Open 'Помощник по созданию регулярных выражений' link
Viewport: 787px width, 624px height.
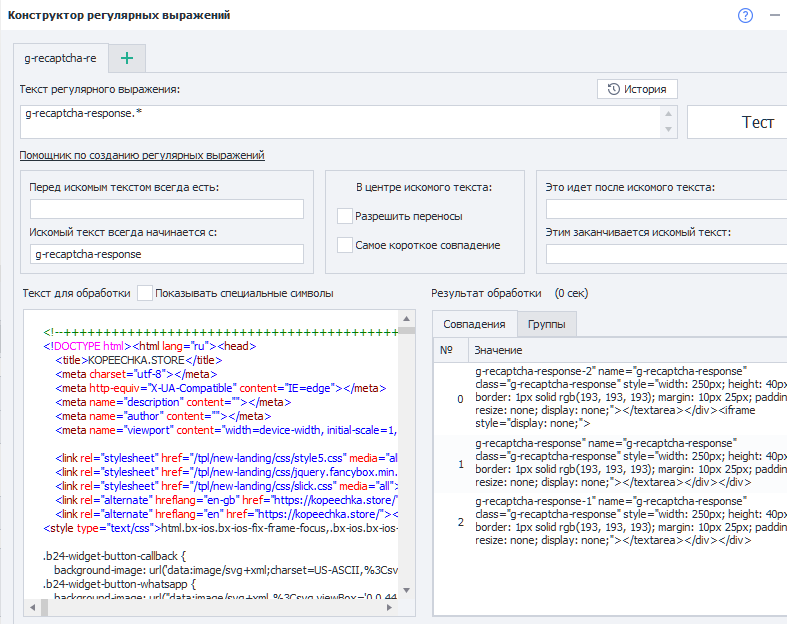pos(142,156)
